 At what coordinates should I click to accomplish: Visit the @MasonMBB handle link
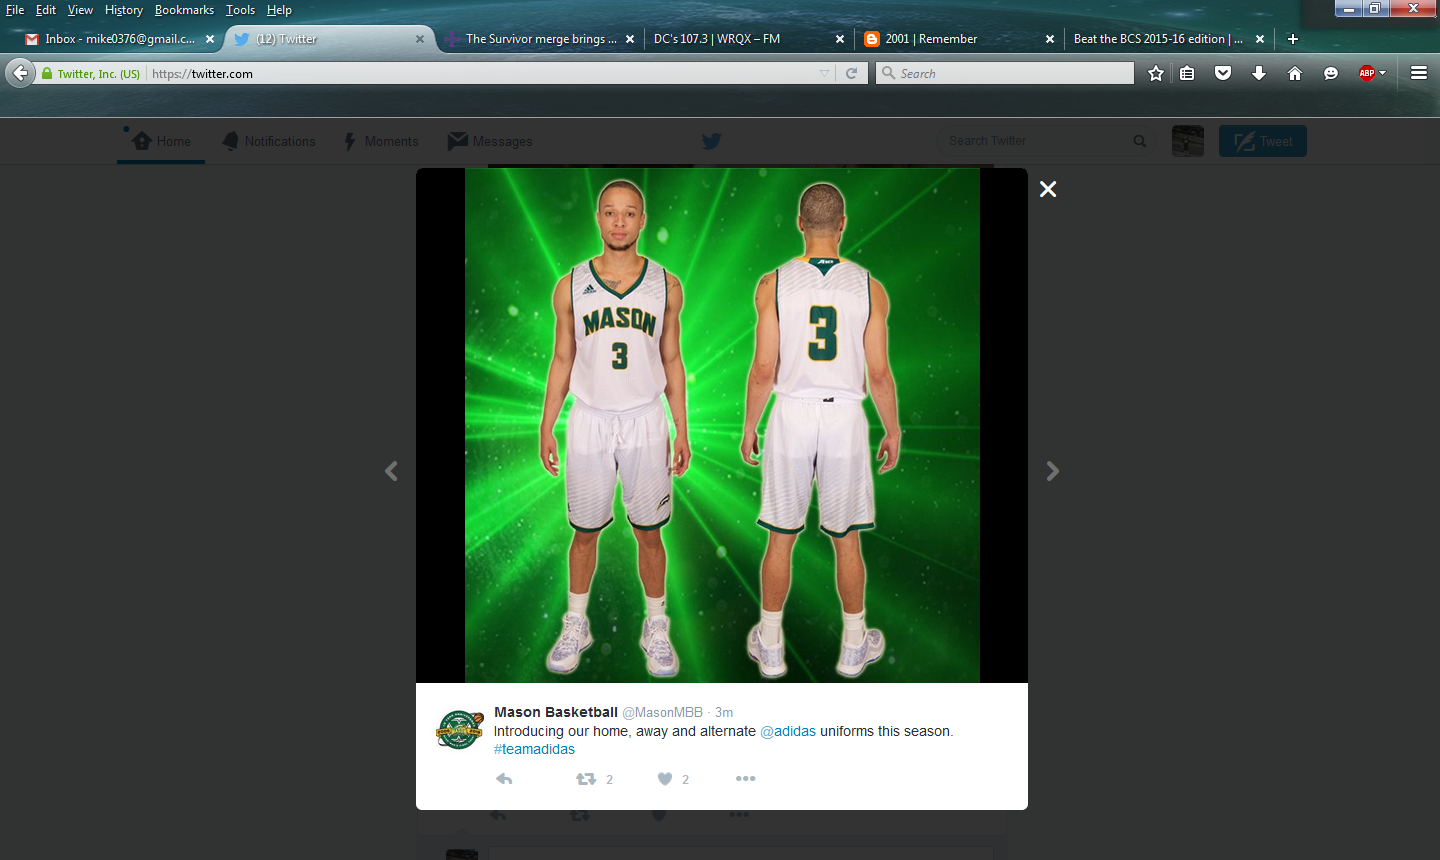pyautogui.click(x=662, y=712)
